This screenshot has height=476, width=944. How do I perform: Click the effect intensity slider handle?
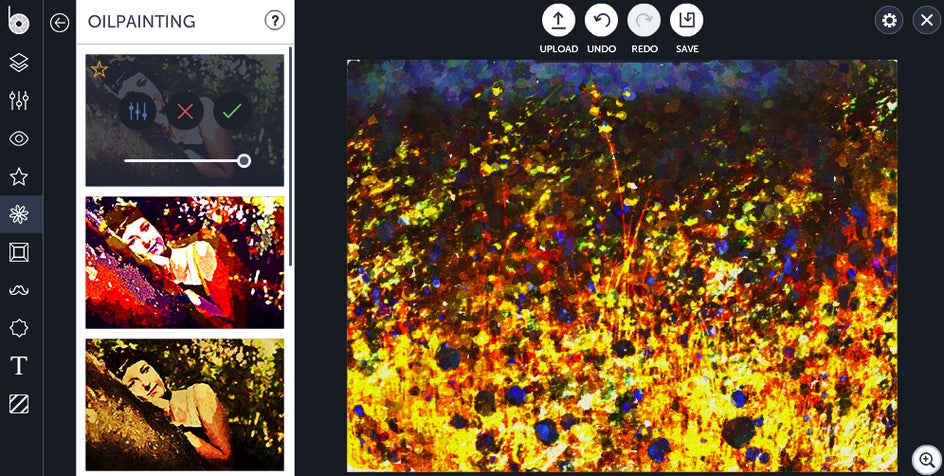point(244,161)
